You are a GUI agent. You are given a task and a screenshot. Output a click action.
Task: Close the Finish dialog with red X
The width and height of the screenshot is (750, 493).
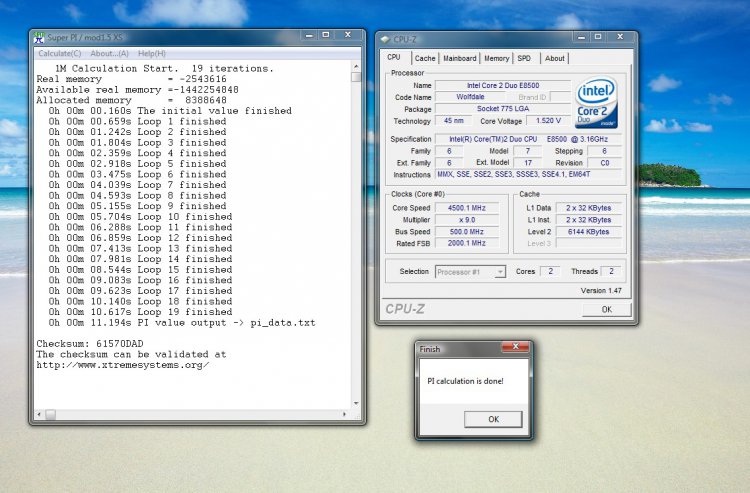(x=515, y=347)
